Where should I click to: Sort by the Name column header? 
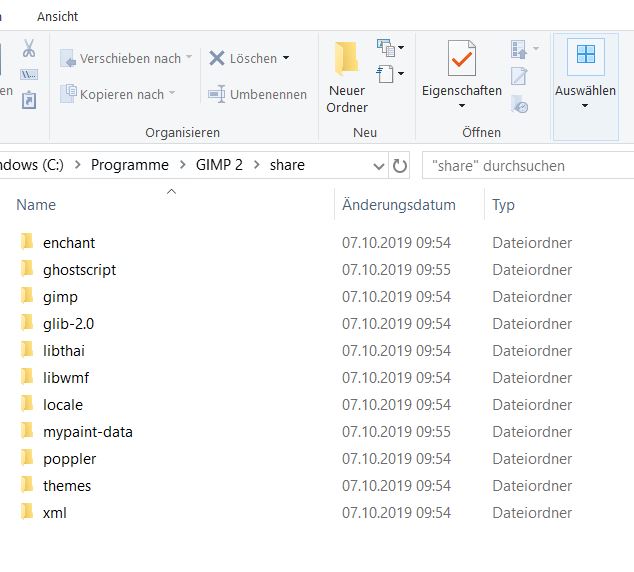pyautogui.click(x=36, y=205)
